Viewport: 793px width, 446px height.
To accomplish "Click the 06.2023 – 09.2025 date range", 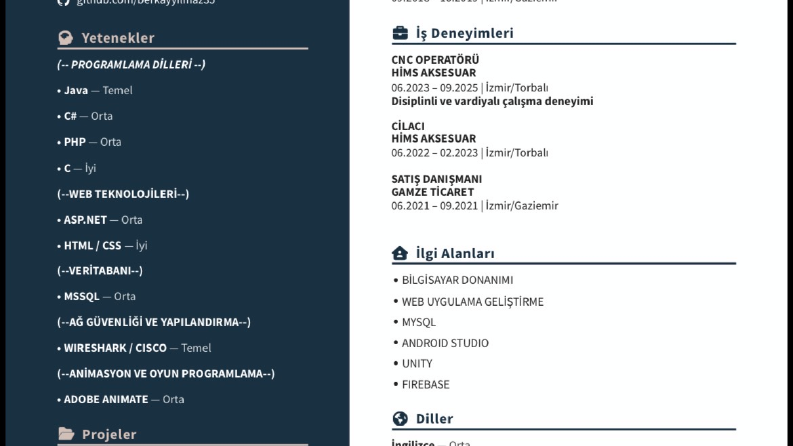I will coord(434,87).
